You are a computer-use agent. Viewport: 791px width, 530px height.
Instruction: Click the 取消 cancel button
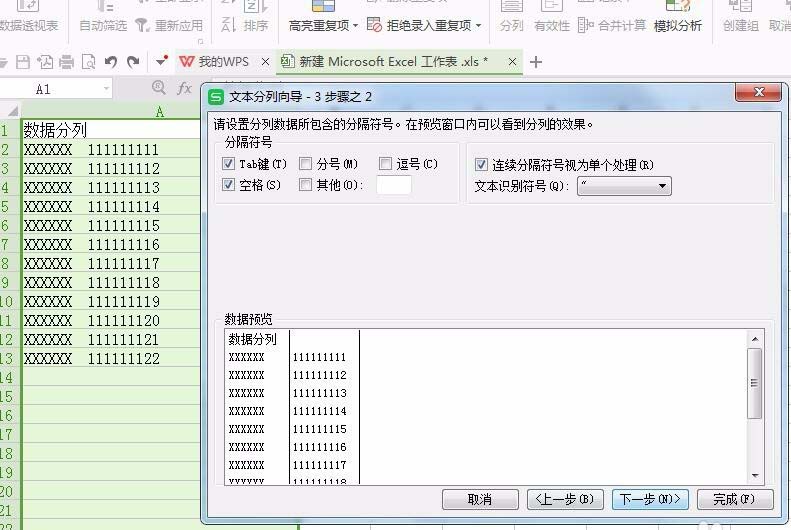[480, 499]
